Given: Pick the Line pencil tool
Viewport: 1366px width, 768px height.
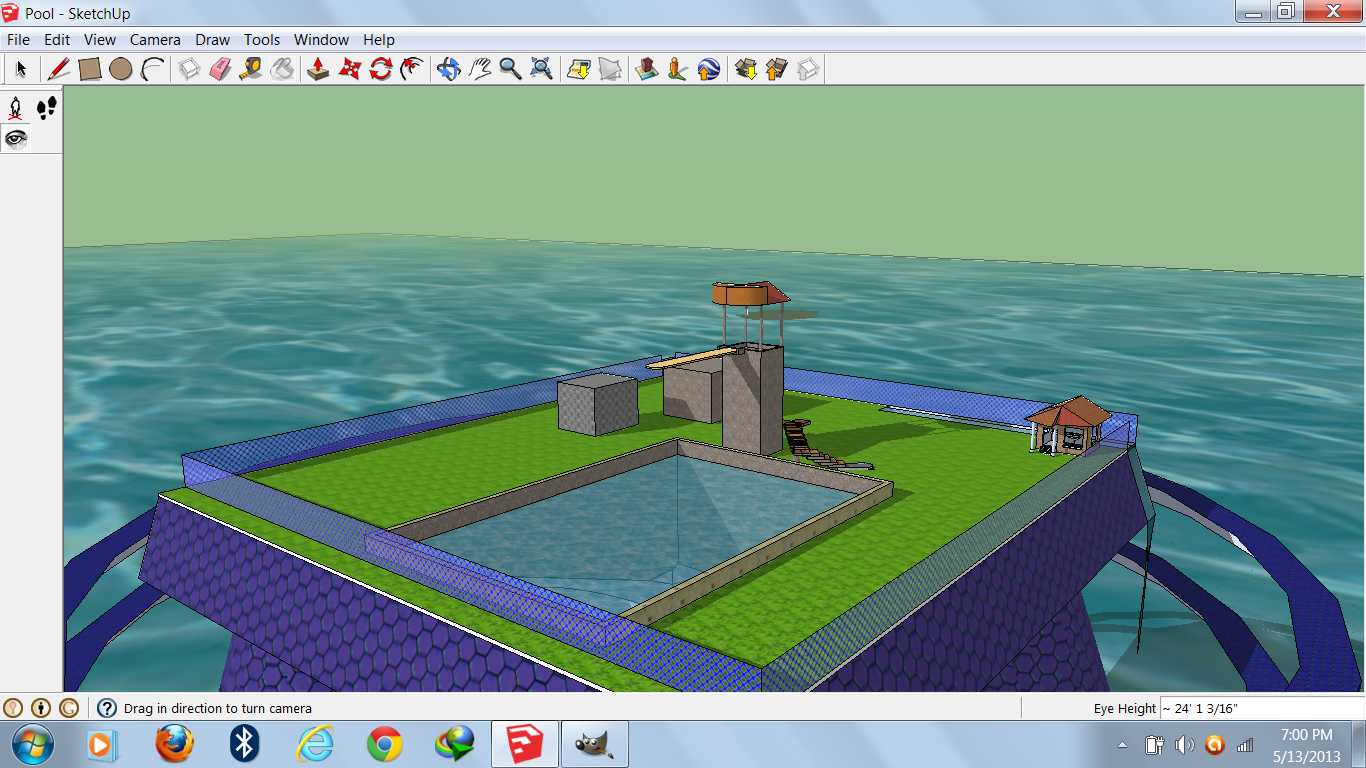Looking at the screenshot, I should click(59, 69).
